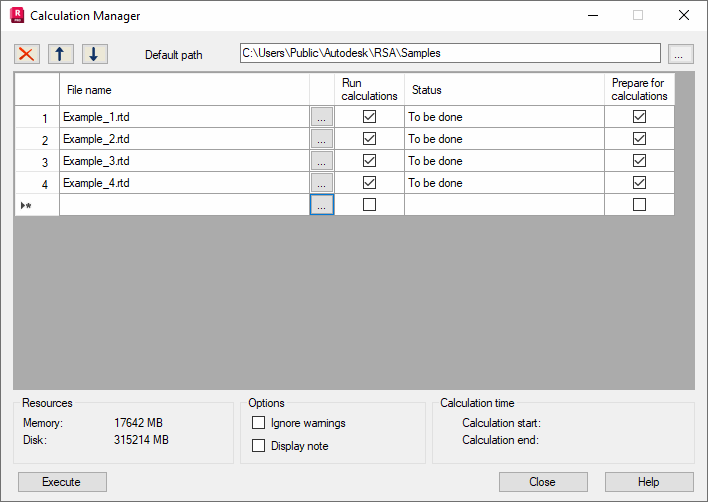Image resolution: width=708 pixels, height=502 pixels.
Task: Uncheck Prepare for calculations for Example_3.rtd
Action: tap(639, 160)
